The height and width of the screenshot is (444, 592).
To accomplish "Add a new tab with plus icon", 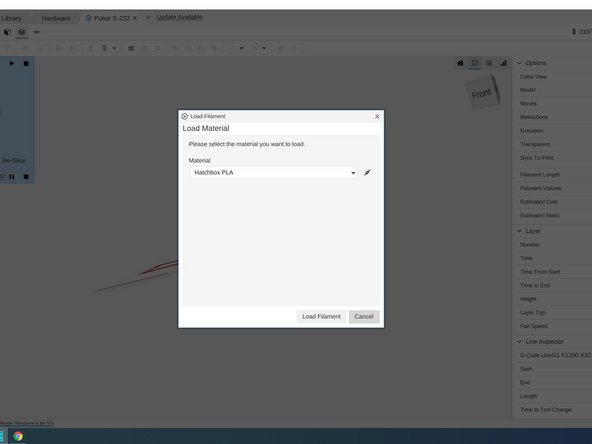I will click(148, 17).
